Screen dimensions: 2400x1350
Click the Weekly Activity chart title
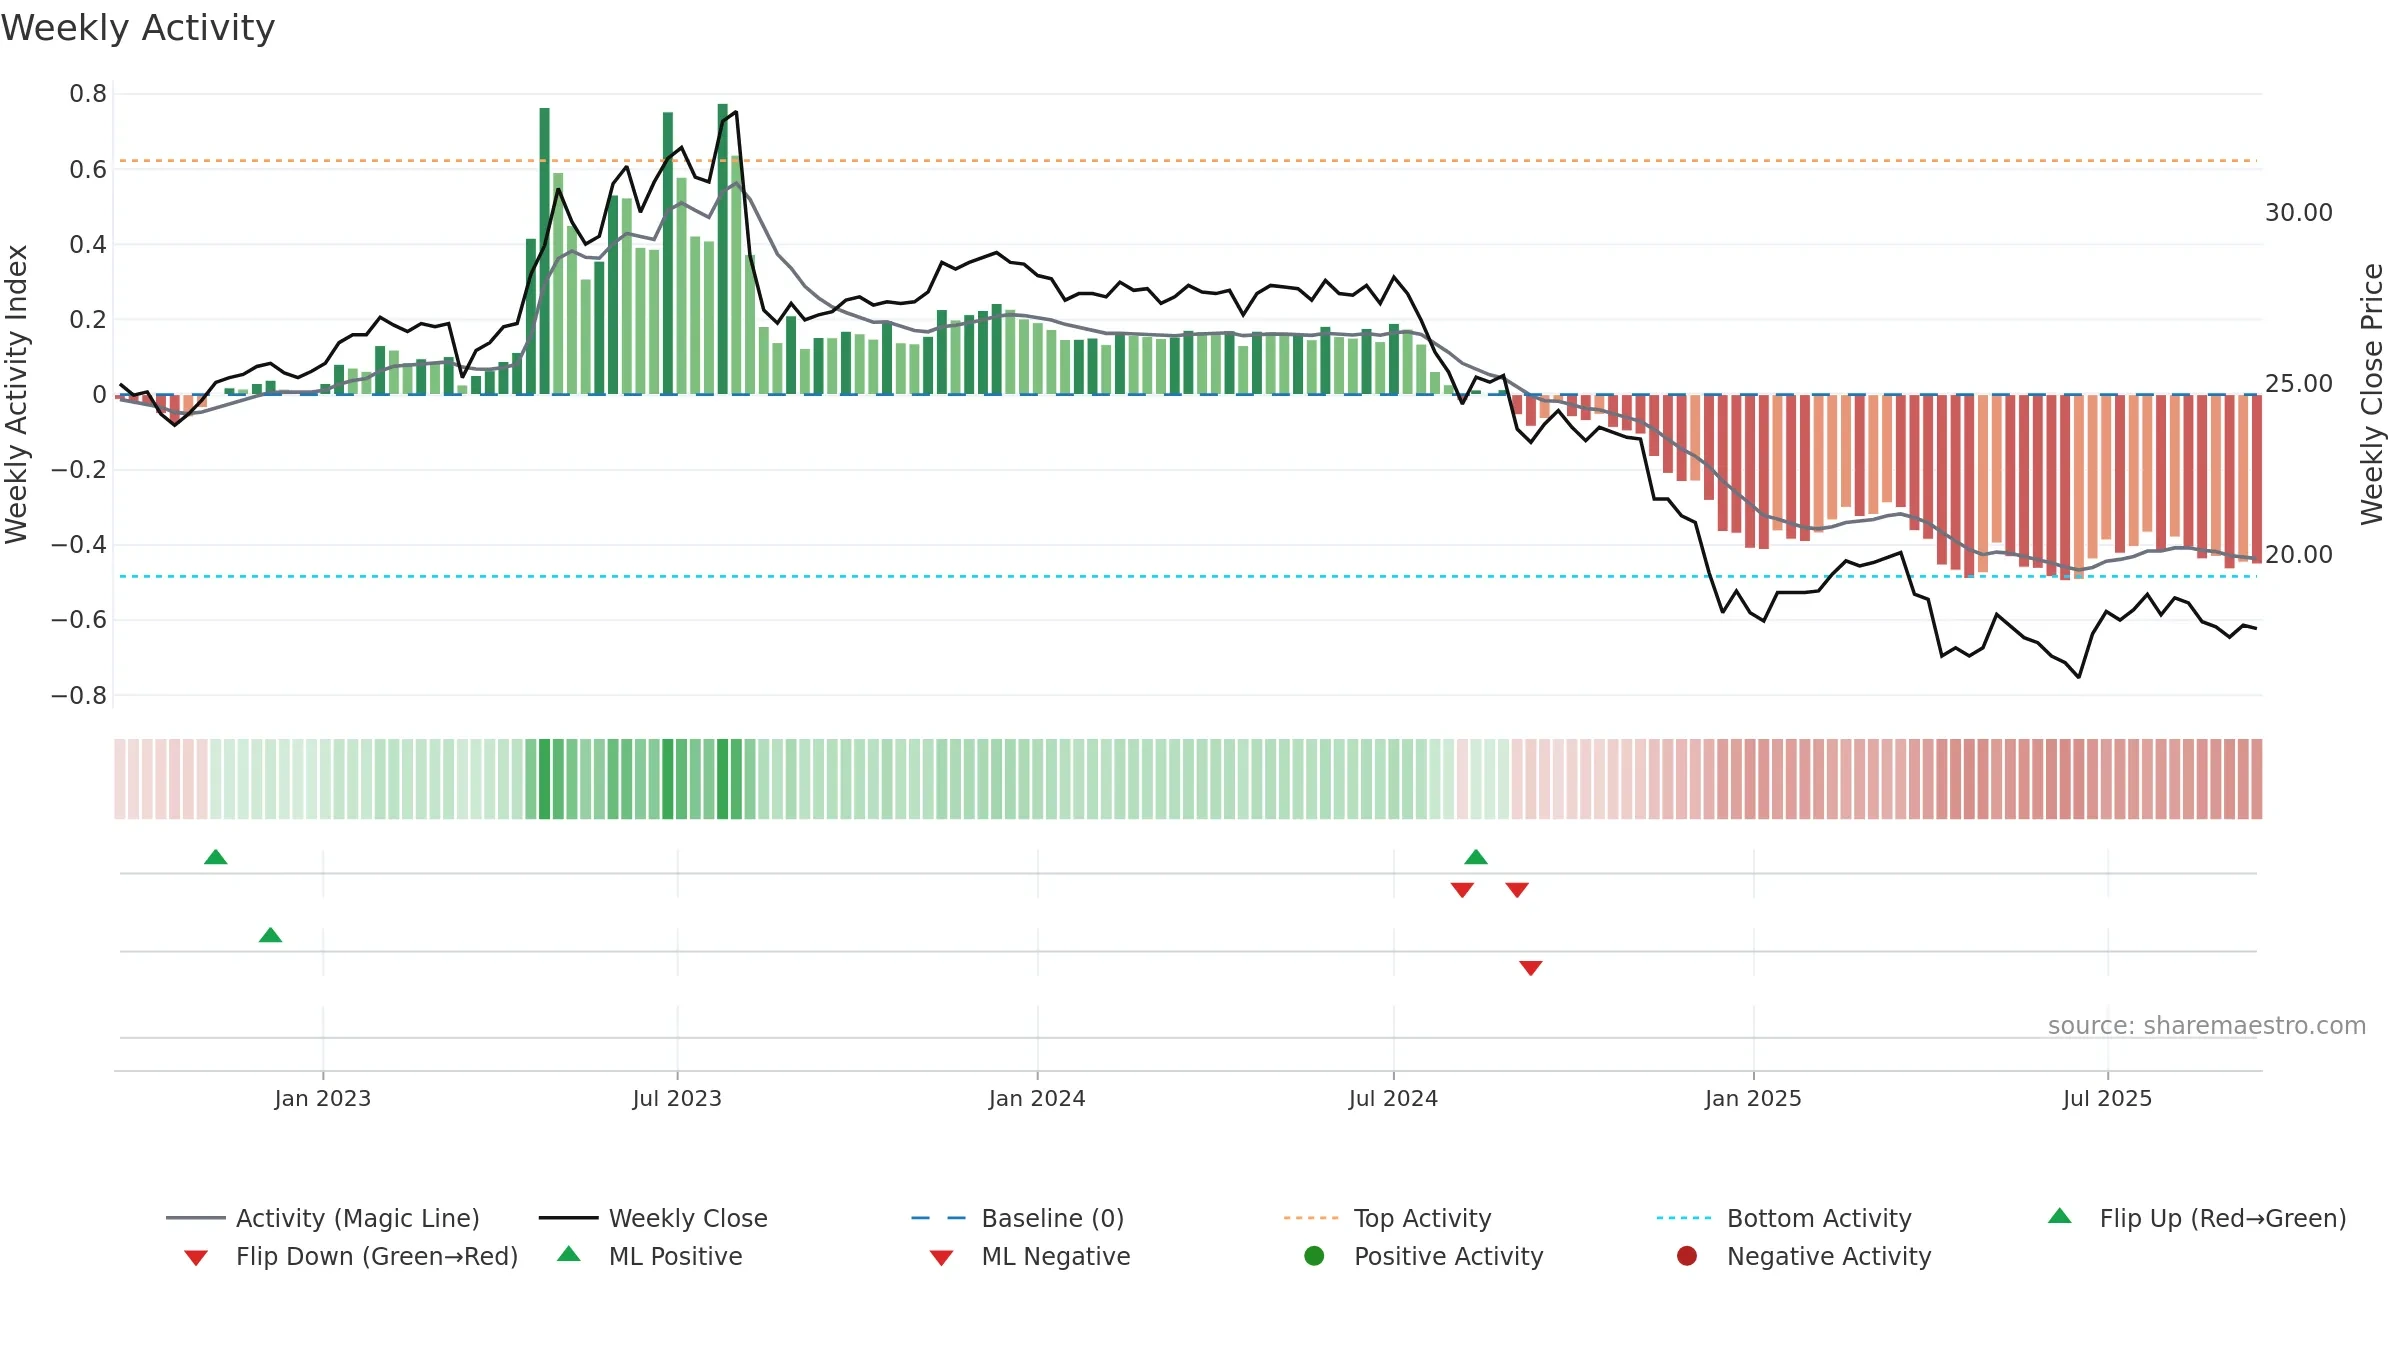point(138,28)
